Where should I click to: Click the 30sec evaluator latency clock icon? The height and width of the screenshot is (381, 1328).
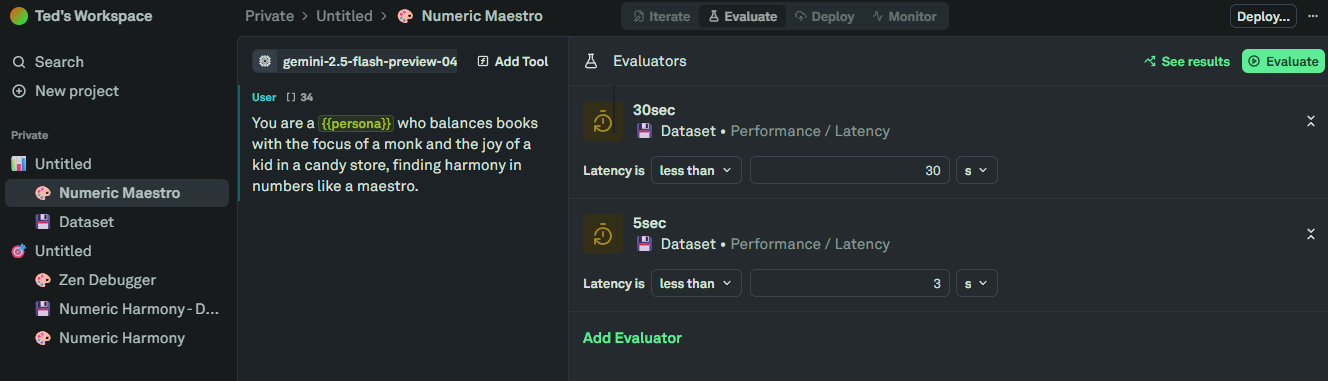pos(603,121)
